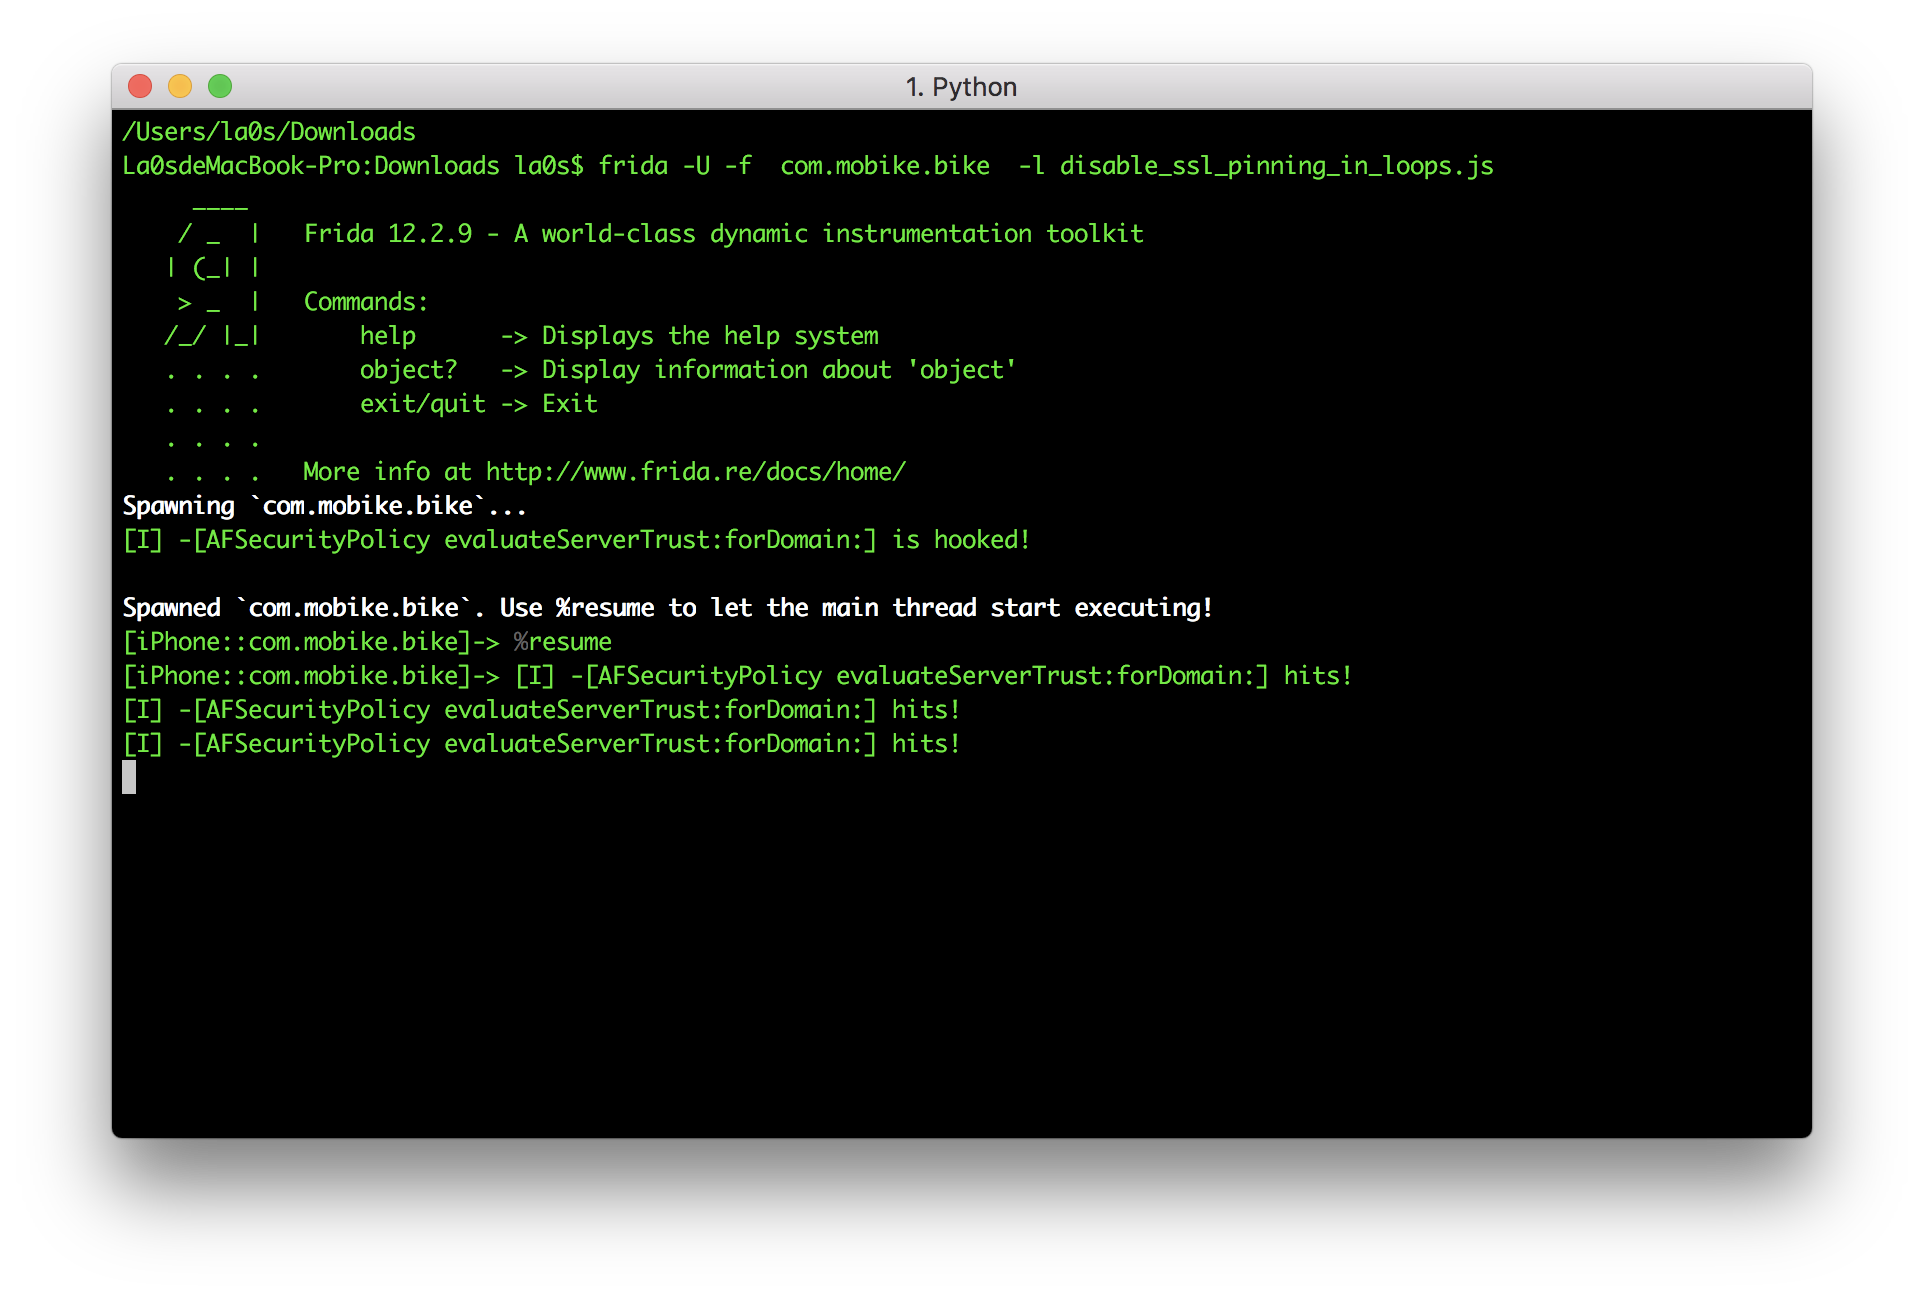Click the '/Users/la0s/Downloads' path line
Viewport: 1924px width, 1298px height.
pyautogui.click(x=269, y=132)
